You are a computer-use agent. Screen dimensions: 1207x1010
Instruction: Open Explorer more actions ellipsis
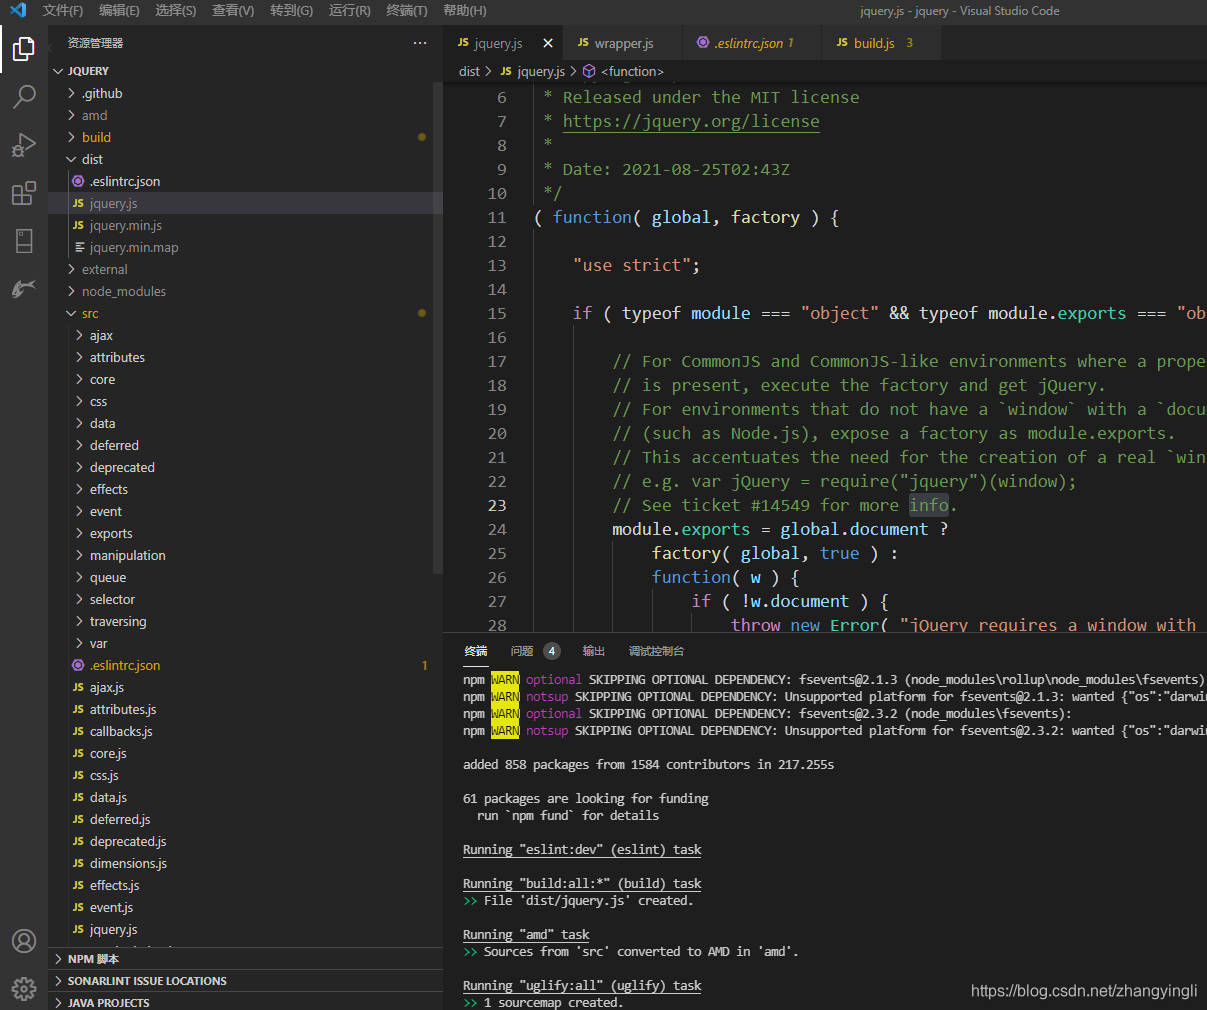(420, 43)
